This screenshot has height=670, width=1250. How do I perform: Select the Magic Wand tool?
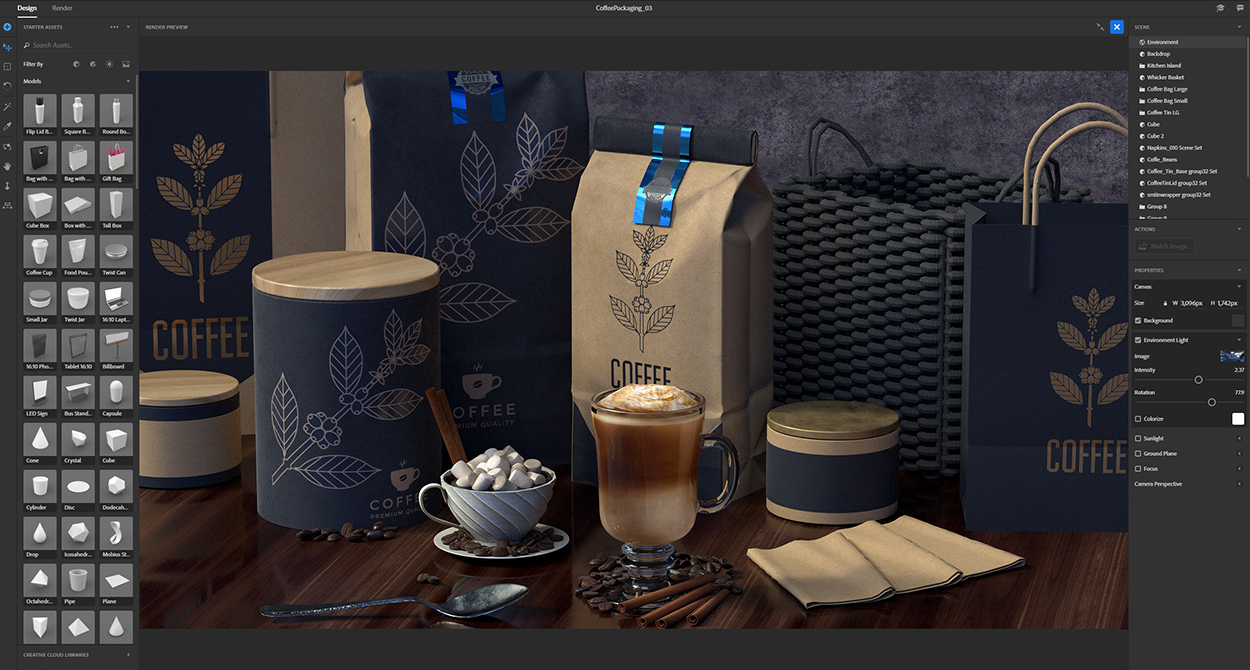[x=8, y=106]
